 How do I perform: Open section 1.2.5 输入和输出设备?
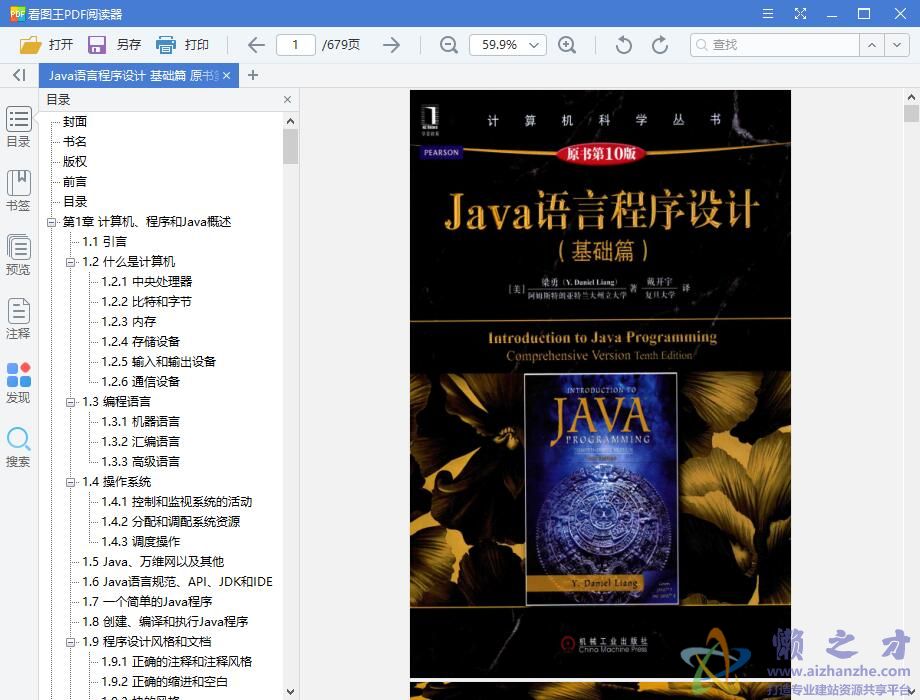pyautogui.click(x=158, y=361)
